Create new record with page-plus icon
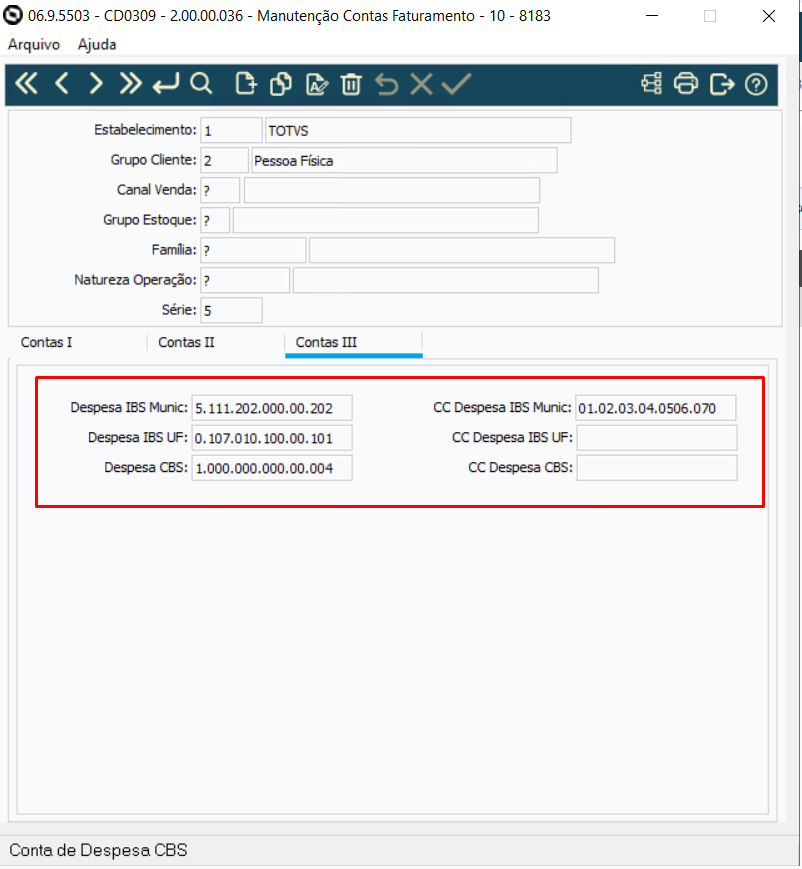 (246, 84)
